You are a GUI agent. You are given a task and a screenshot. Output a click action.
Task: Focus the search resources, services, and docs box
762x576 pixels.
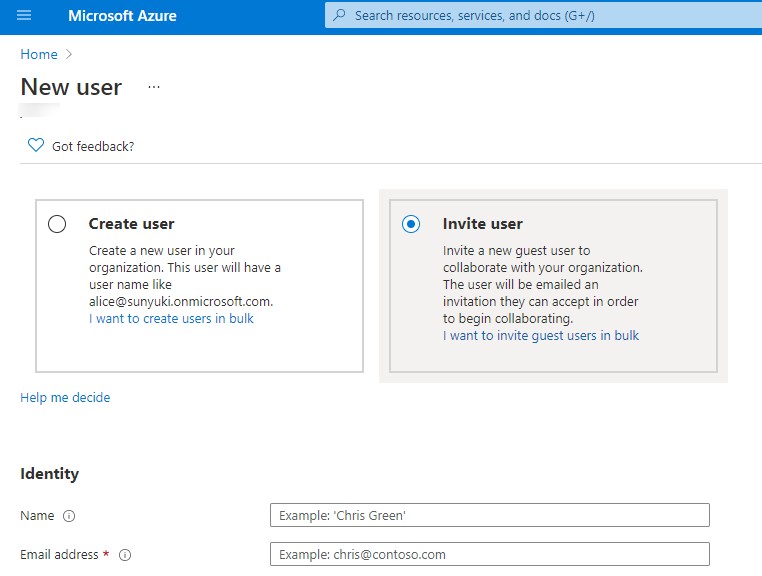click(x=543, y=16)
